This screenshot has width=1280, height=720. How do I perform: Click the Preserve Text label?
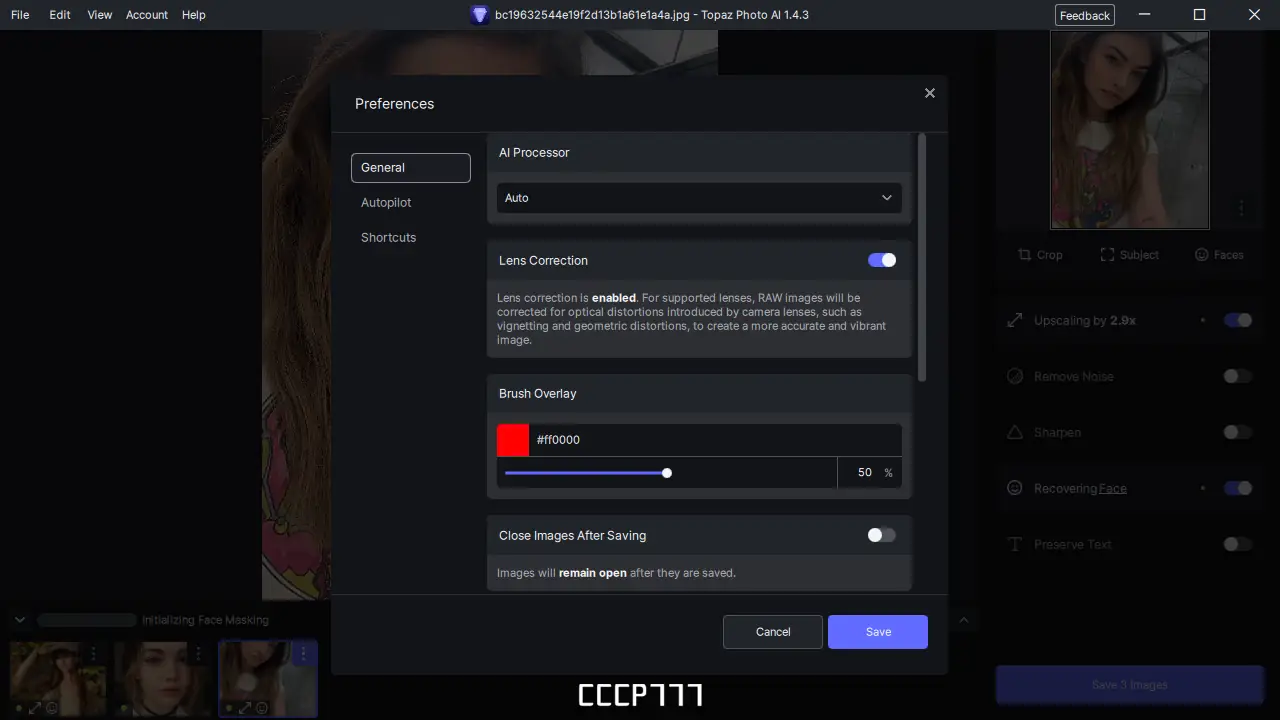tap(1073, 545)
